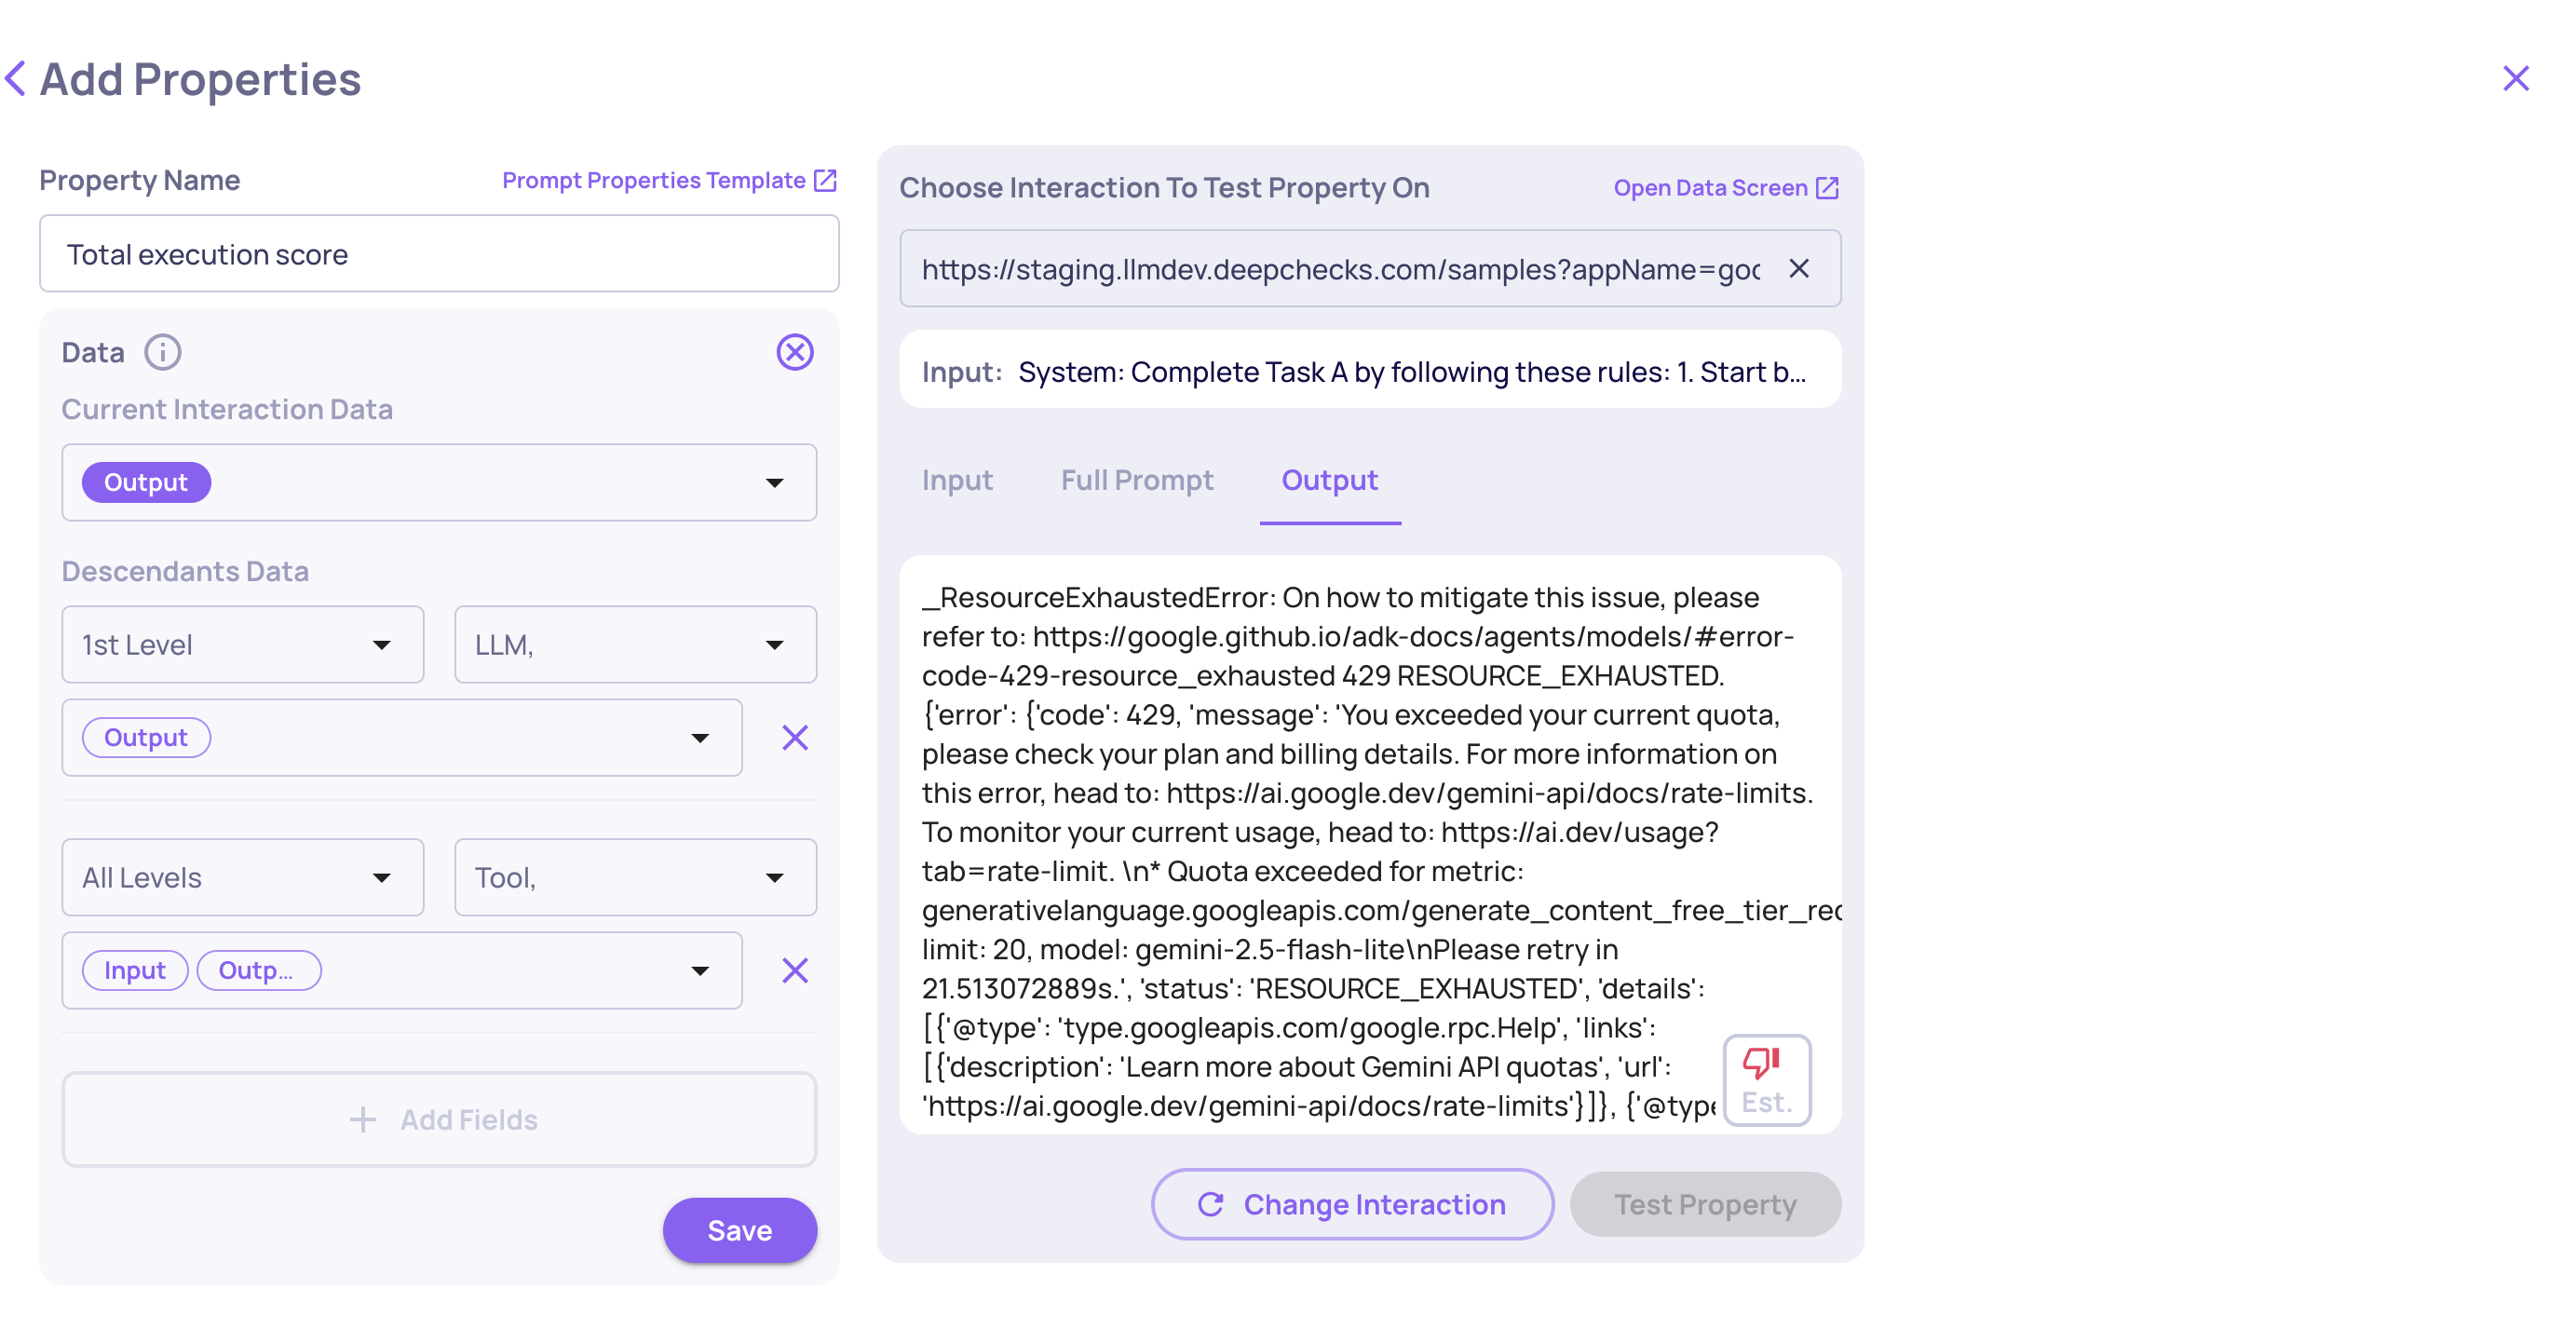Delete the All Levels Tool descendant row
Screen dimensions: 2576x1343
(794, 970)
